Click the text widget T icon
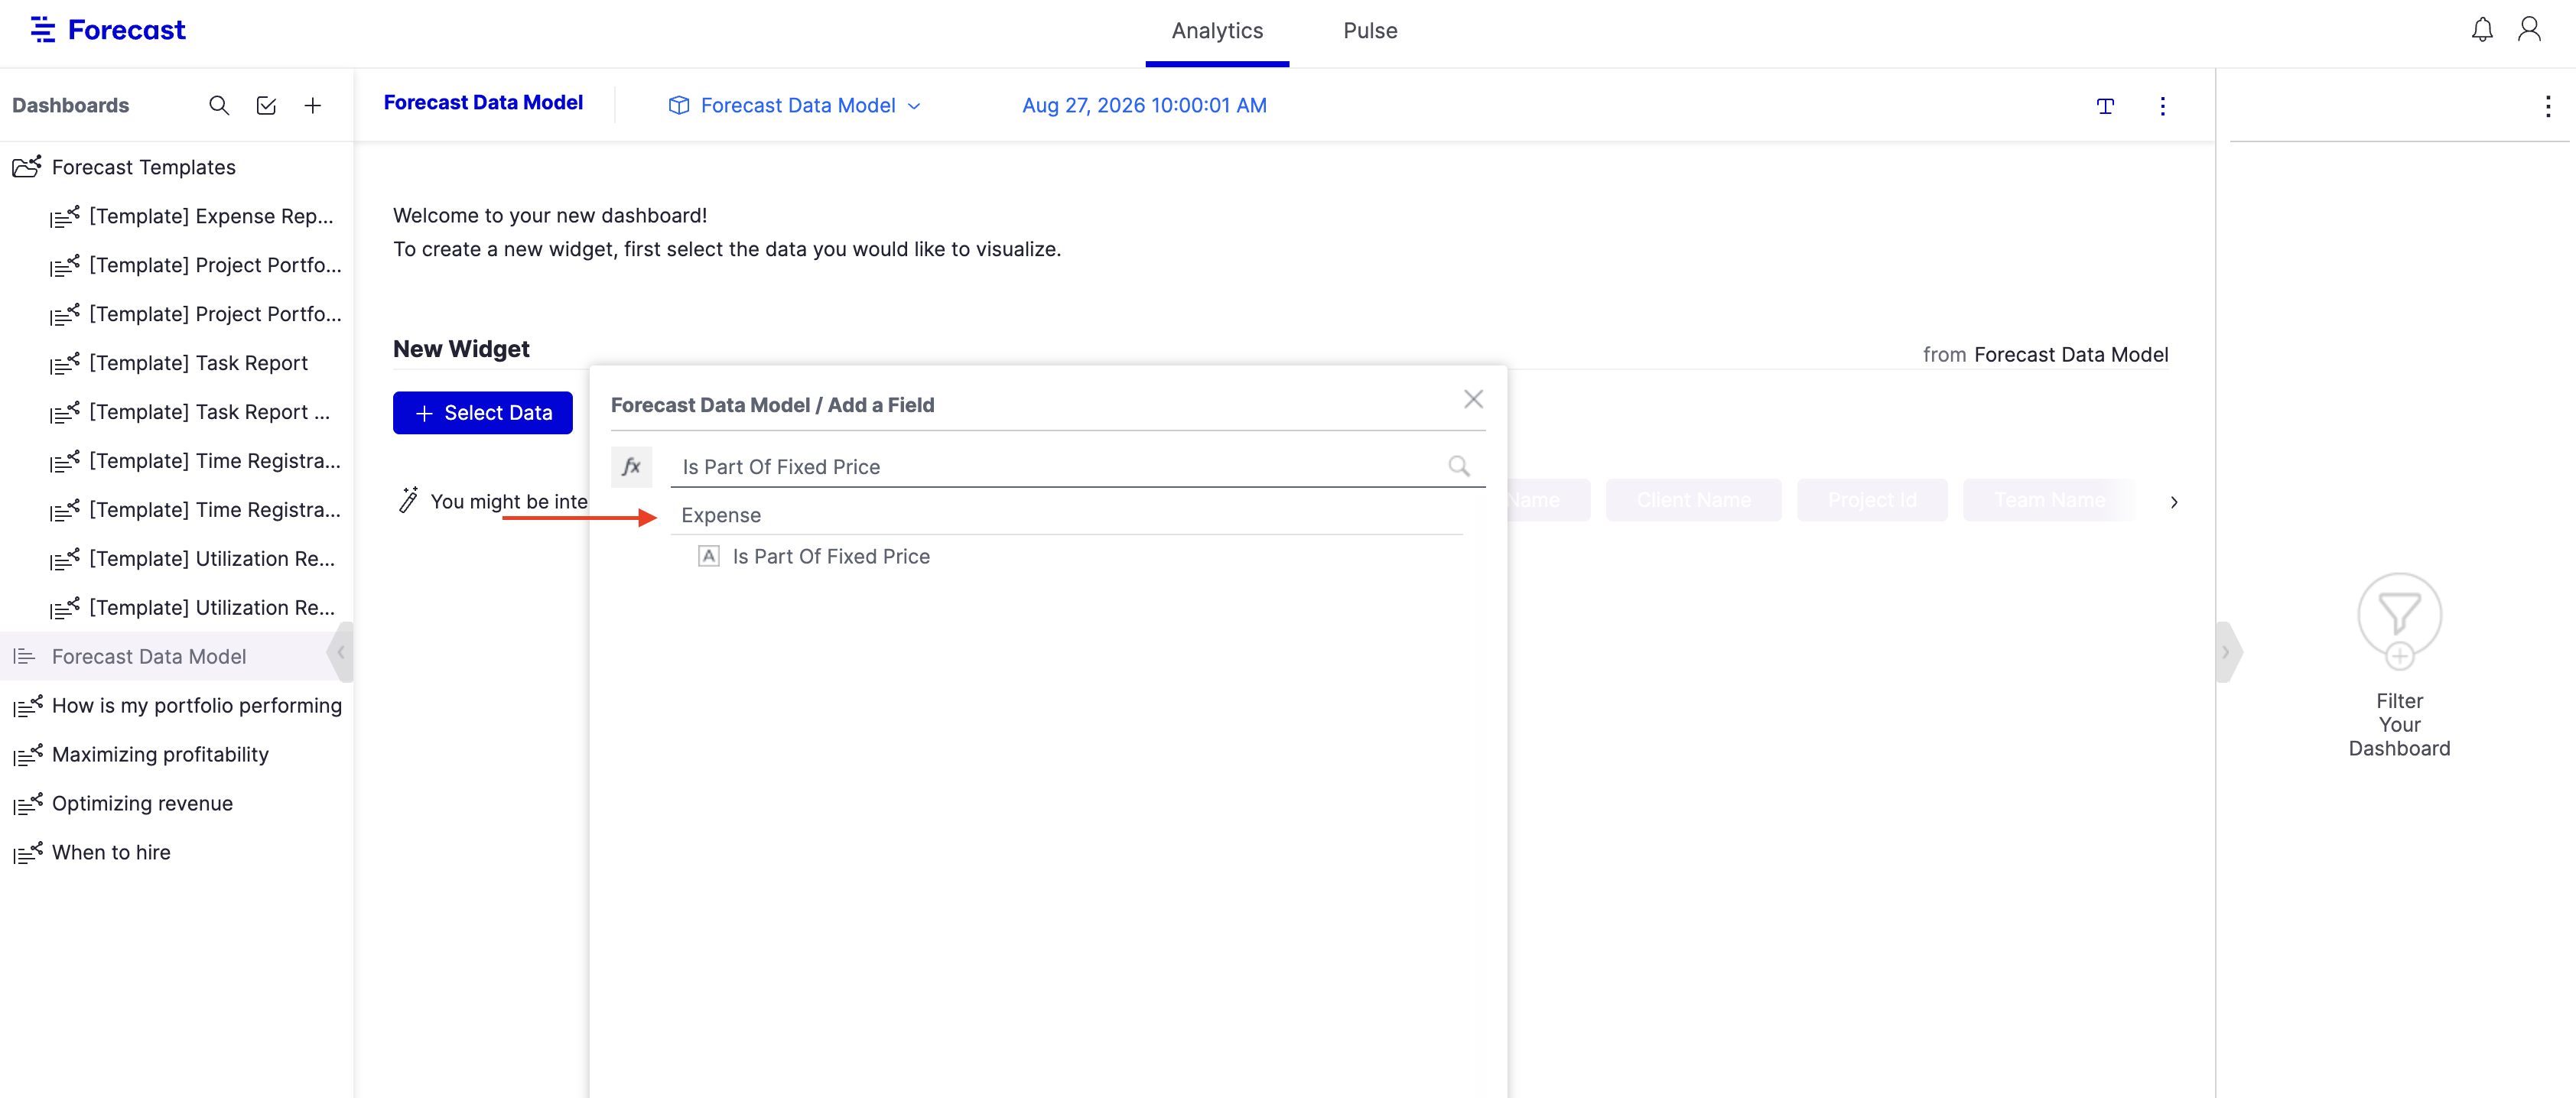The image size is (2576, 1098). pos(2105,106)
